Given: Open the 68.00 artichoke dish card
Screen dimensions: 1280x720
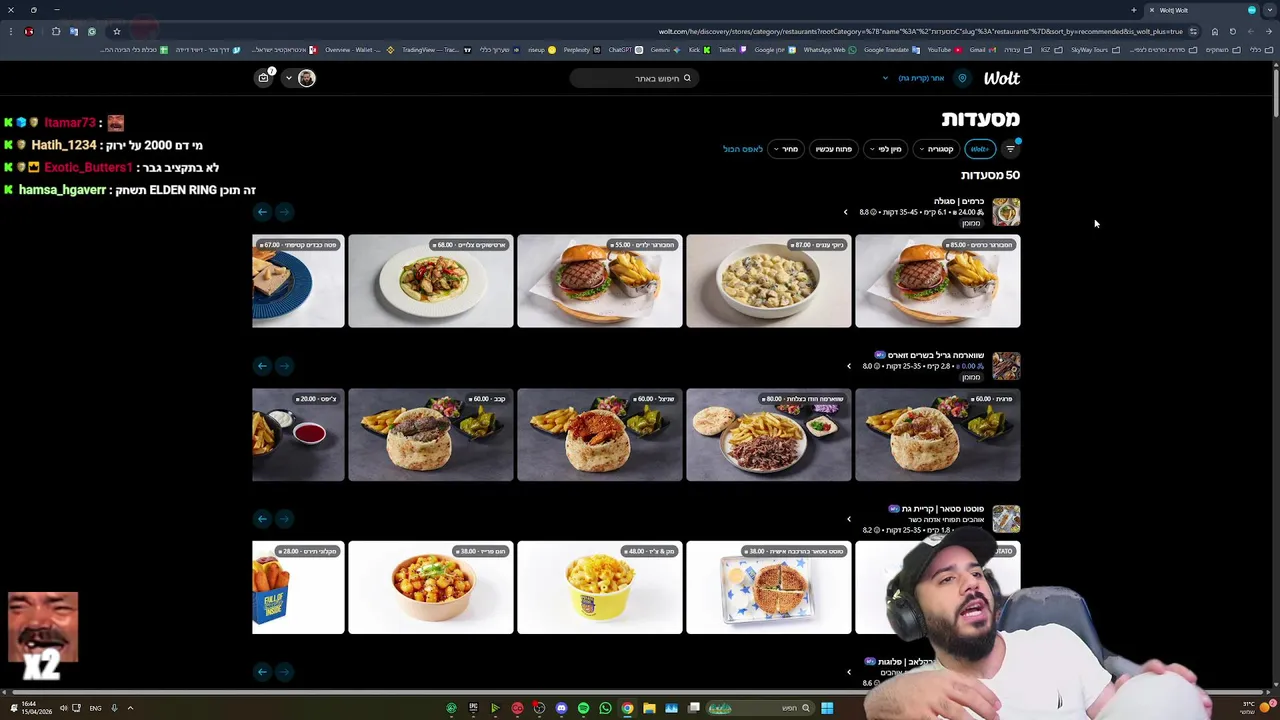Looking at the screenshot, I should (x=431, y=281).
